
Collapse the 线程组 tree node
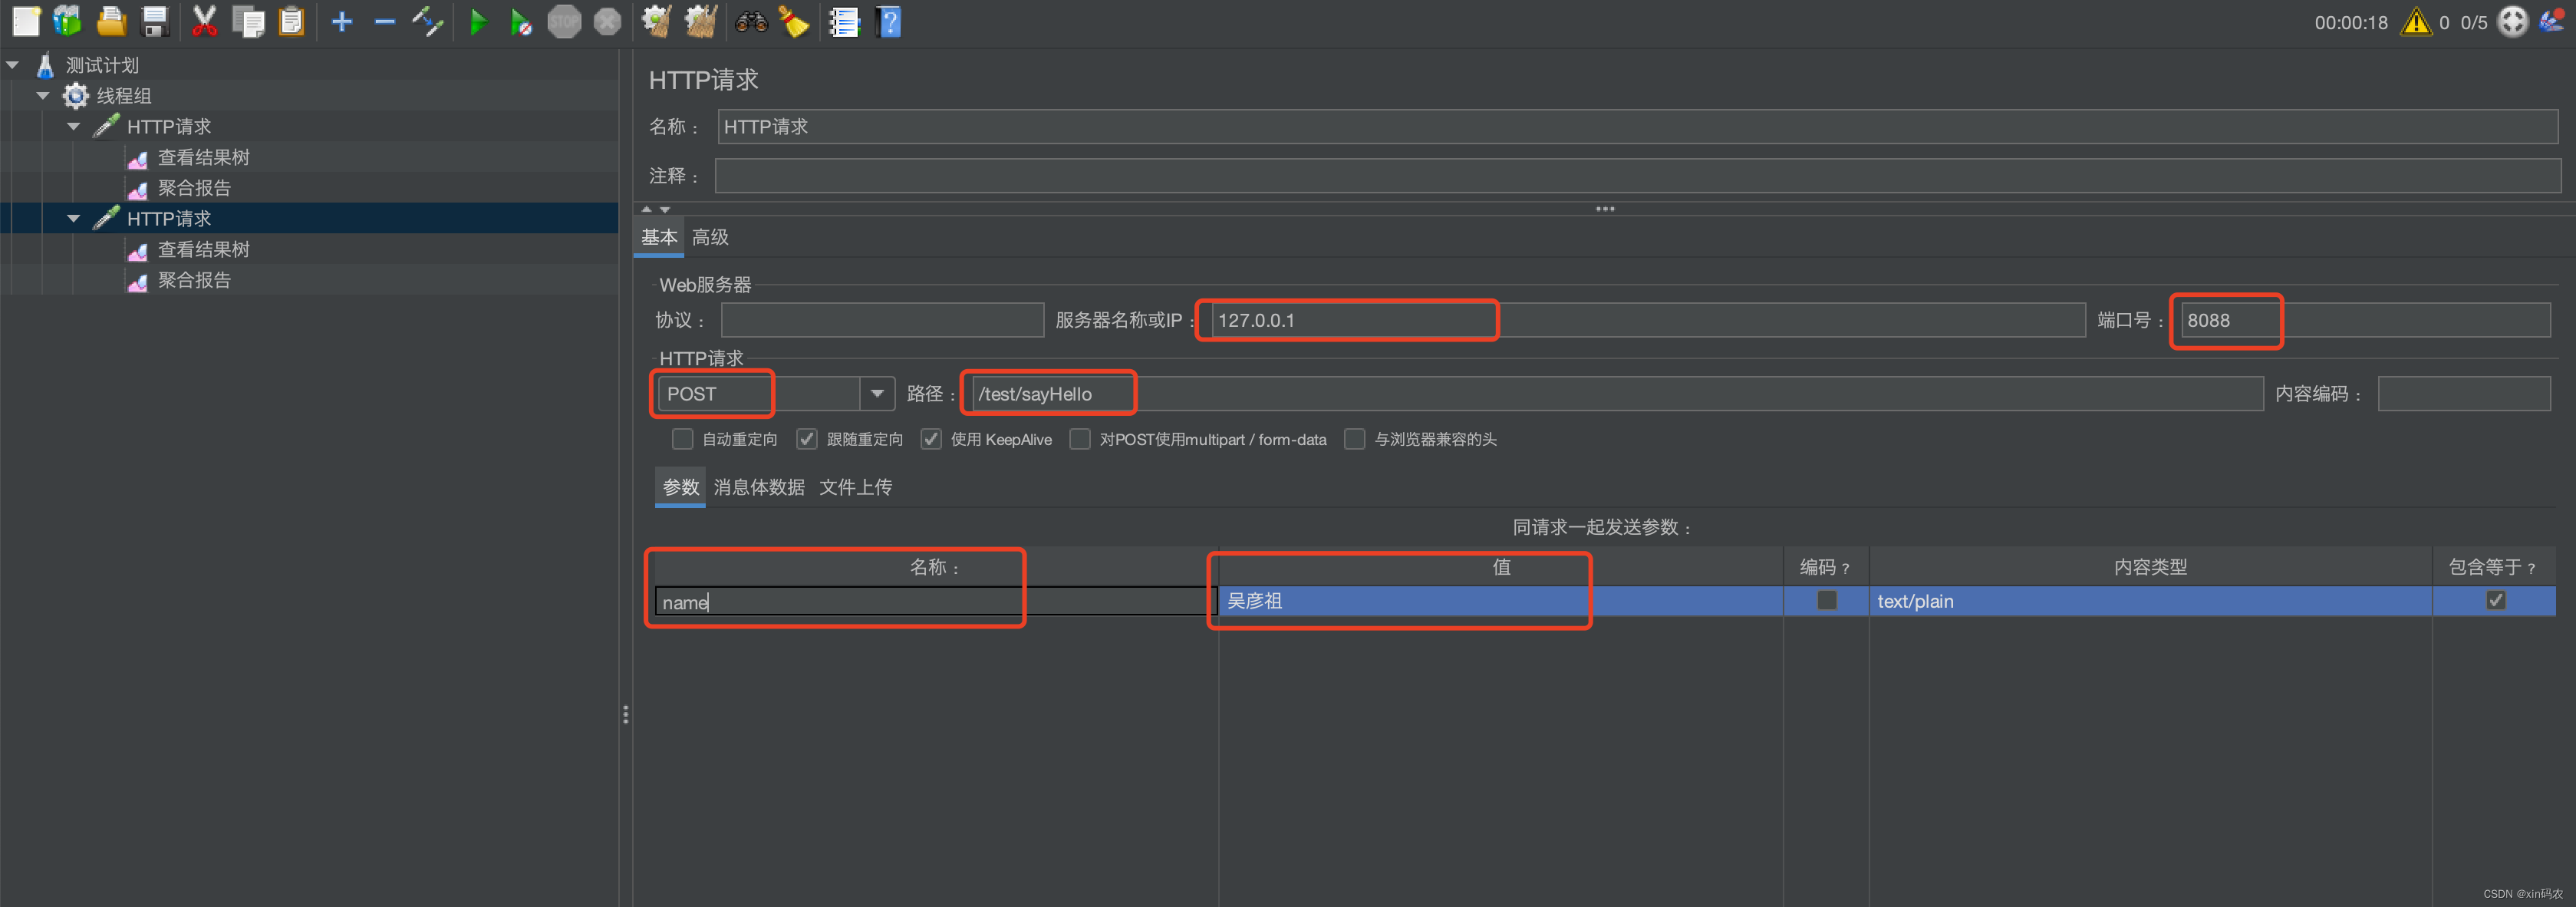pyautogui.click(x=43, y=95)
